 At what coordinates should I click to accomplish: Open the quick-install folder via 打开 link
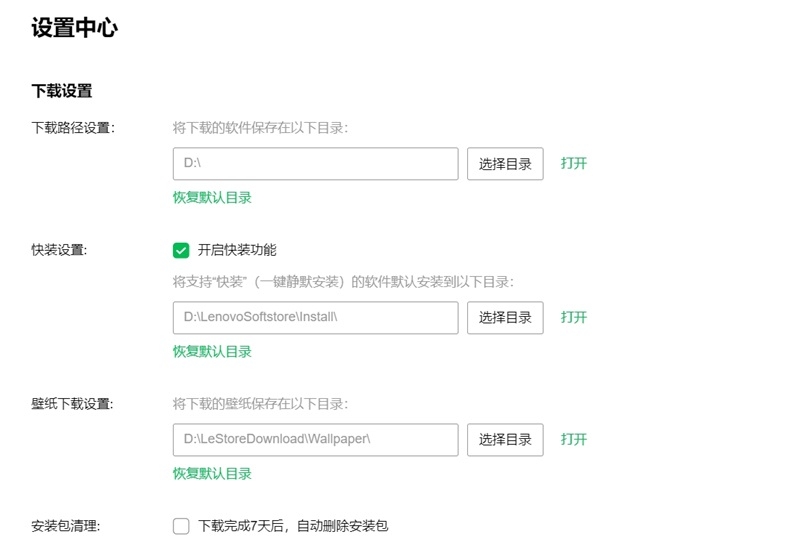point(574,317)
